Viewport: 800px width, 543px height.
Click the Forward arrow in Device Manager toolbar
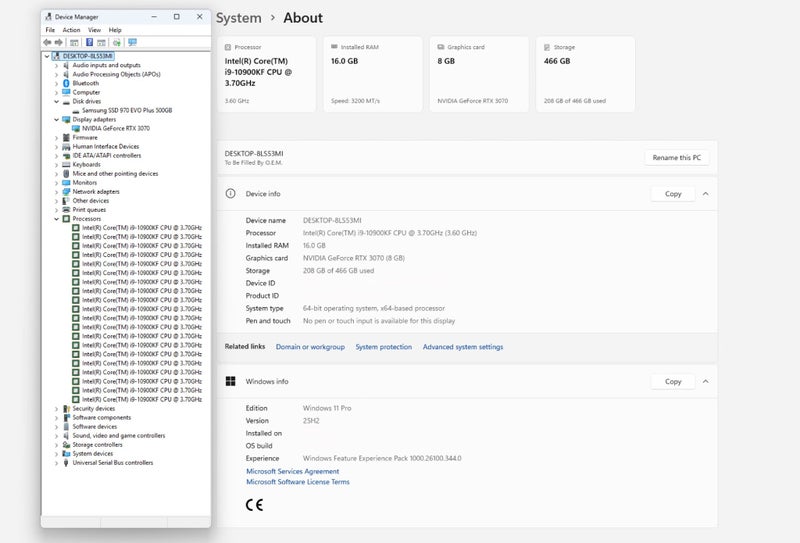59,42
